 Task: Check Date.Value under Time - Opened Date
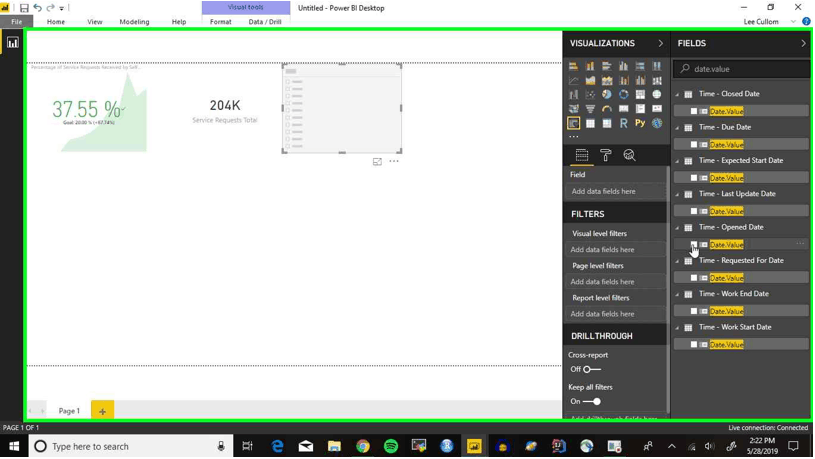(693, 244)
